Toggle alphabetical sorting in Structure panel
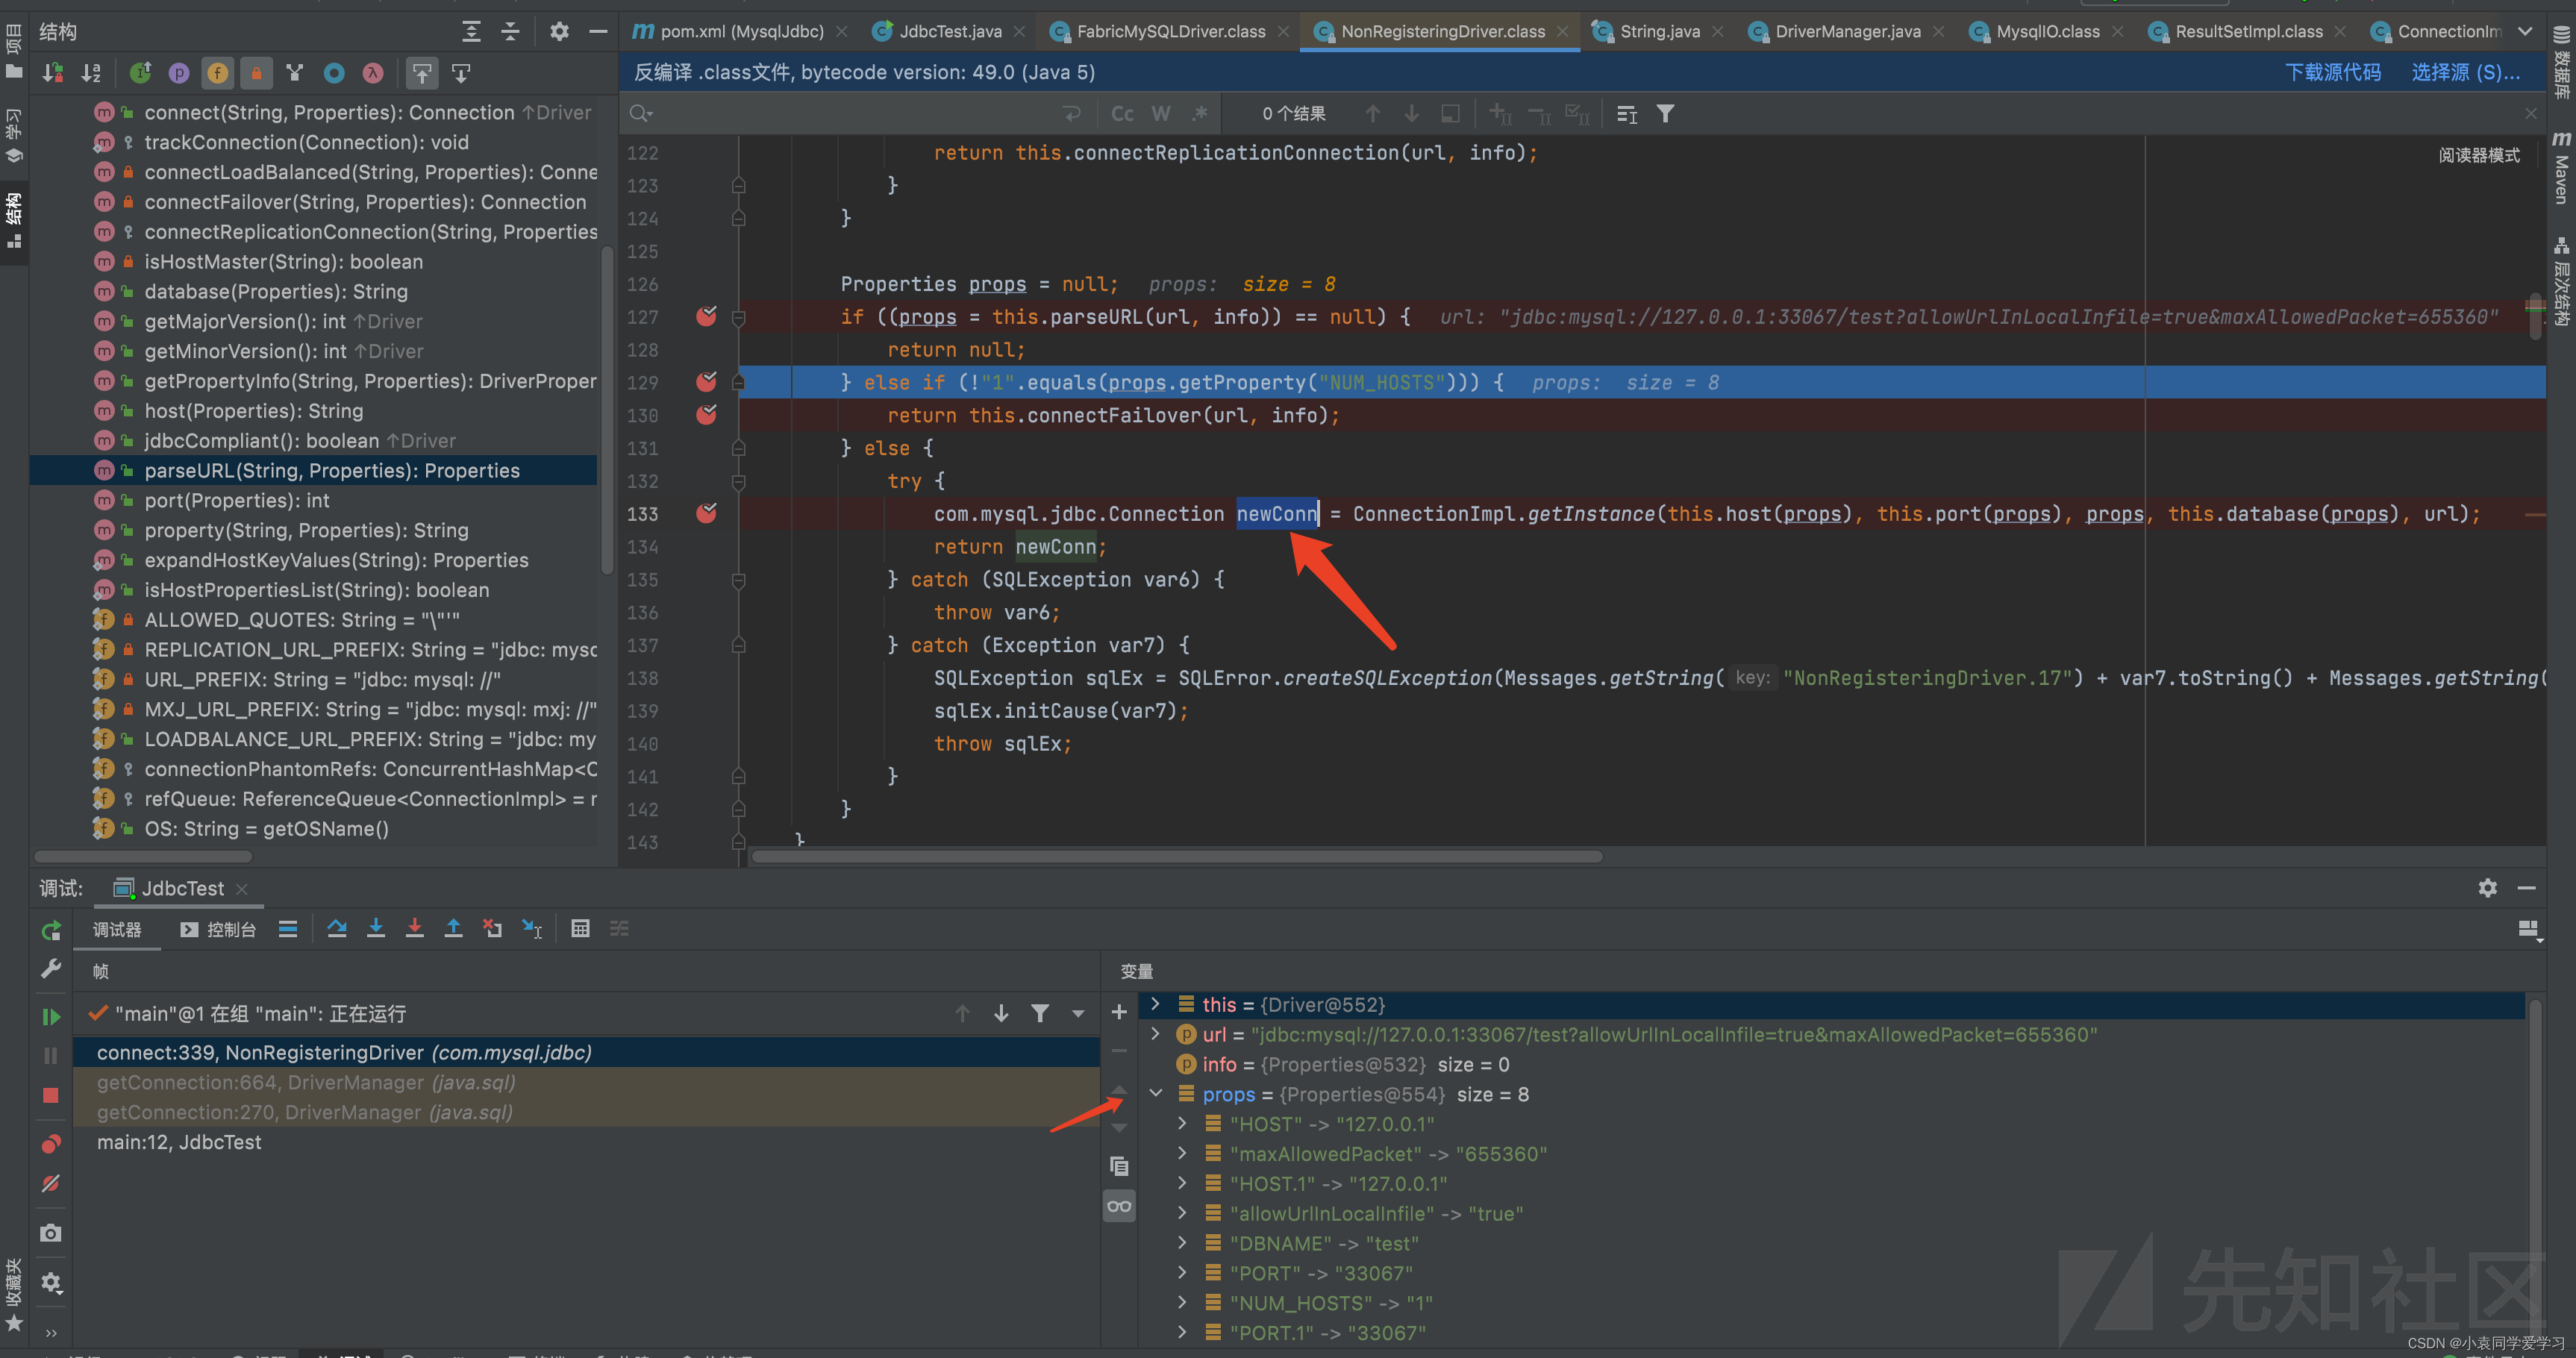 click(x=91, y=73)
